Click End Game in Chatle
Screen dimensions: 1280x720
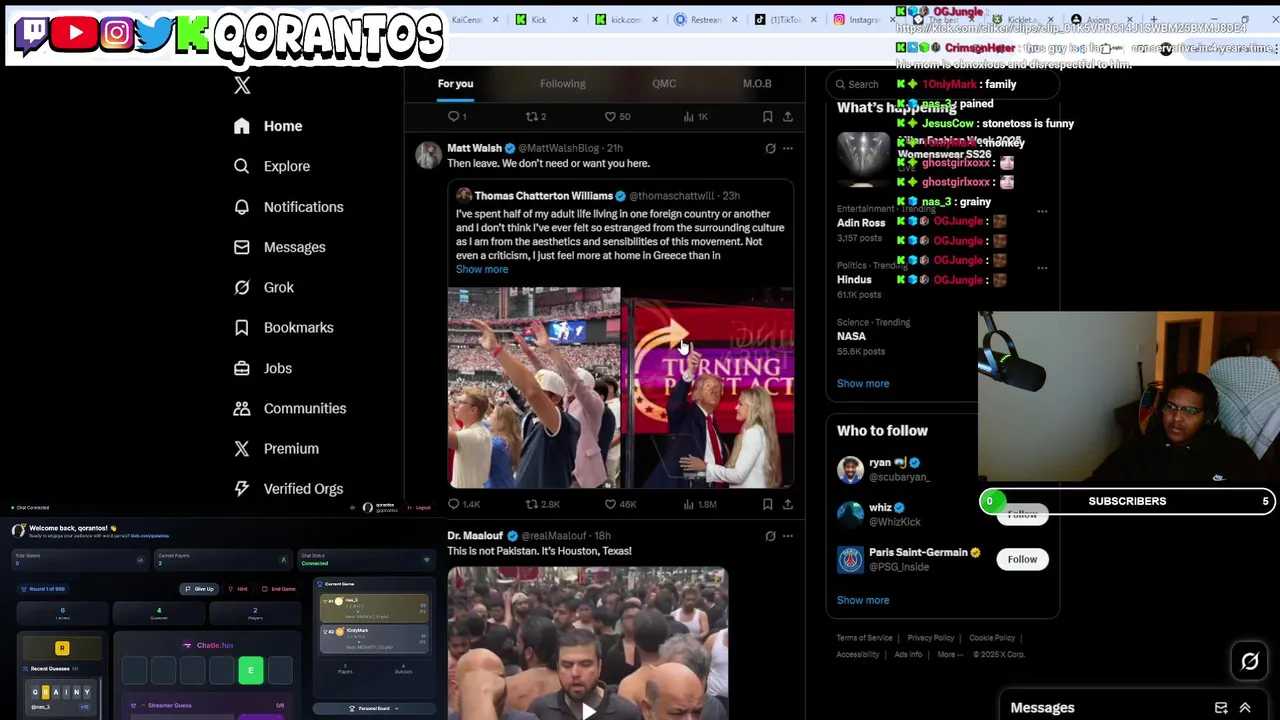click(279, 589)
